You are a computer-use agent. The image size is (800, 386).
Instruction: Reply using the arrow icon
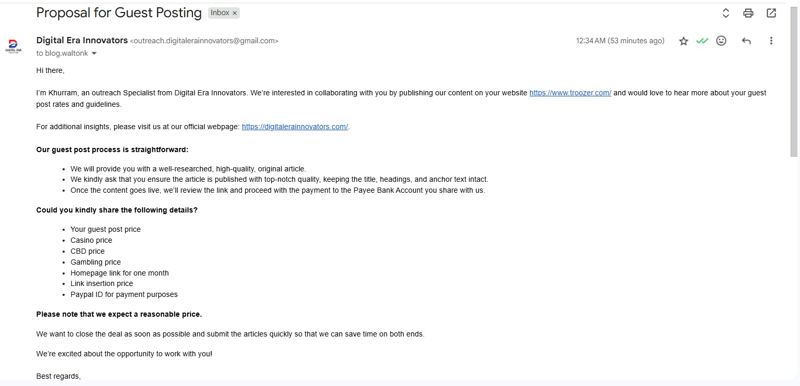pos(746,41)
